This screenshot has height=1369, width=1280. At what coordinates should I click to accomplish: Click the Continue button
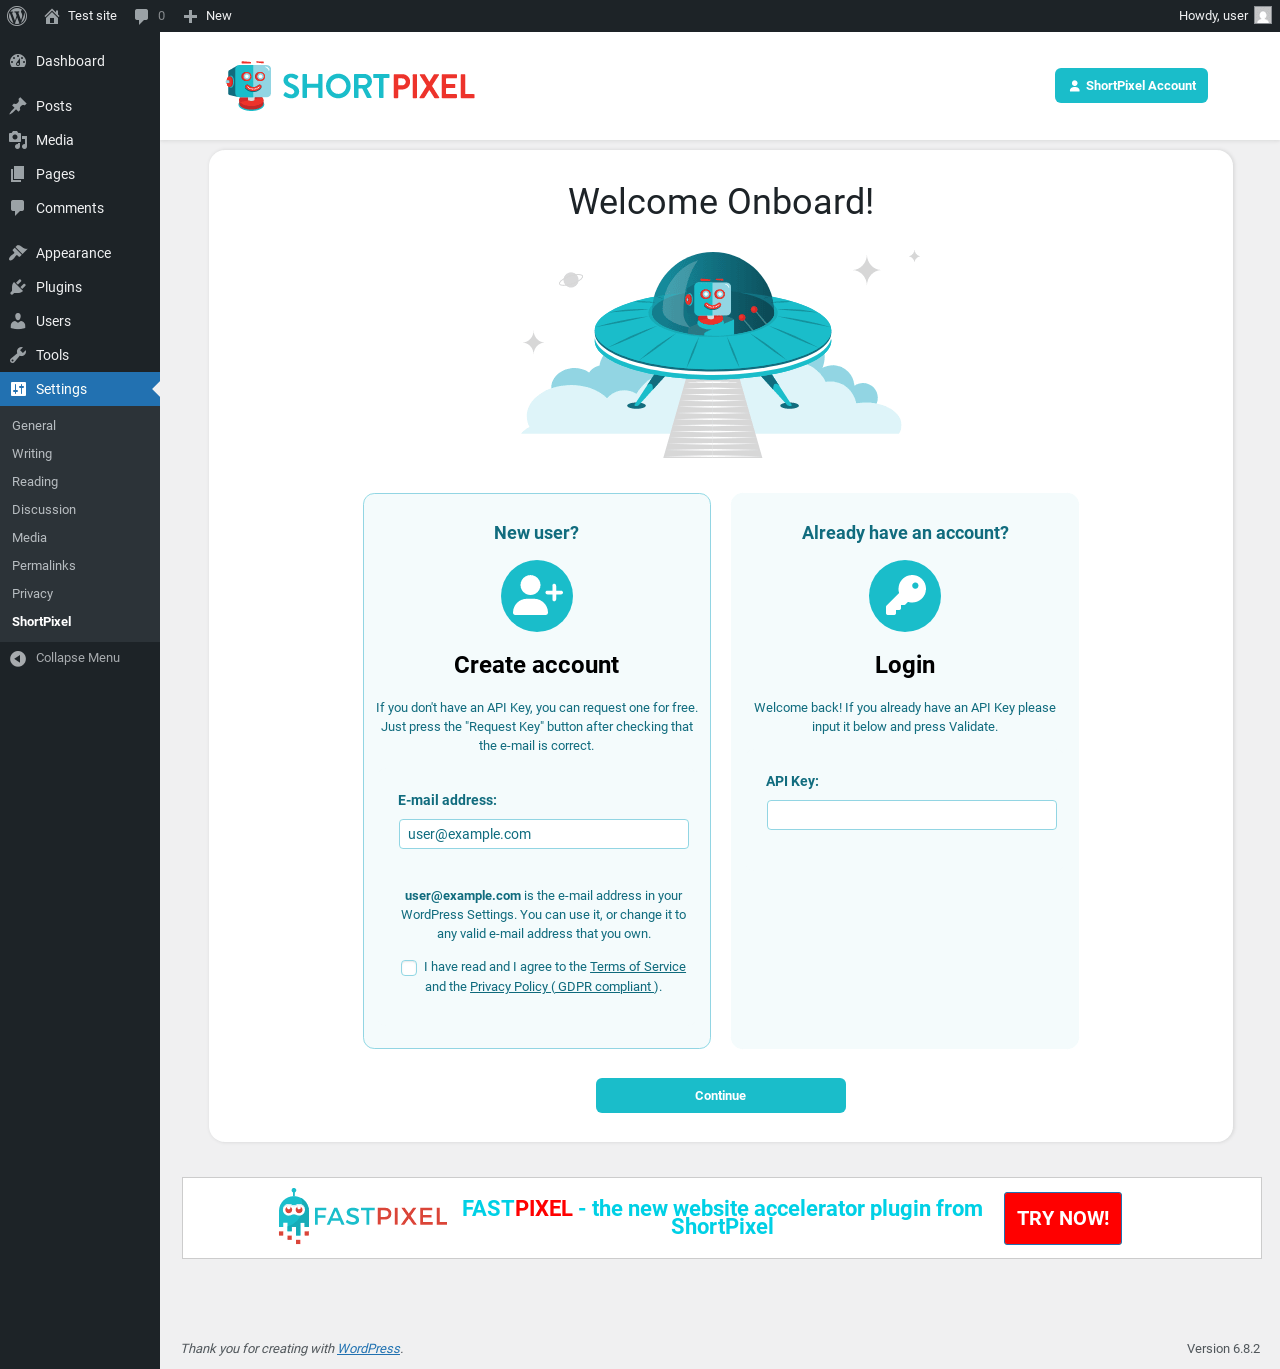(721, 1096)
